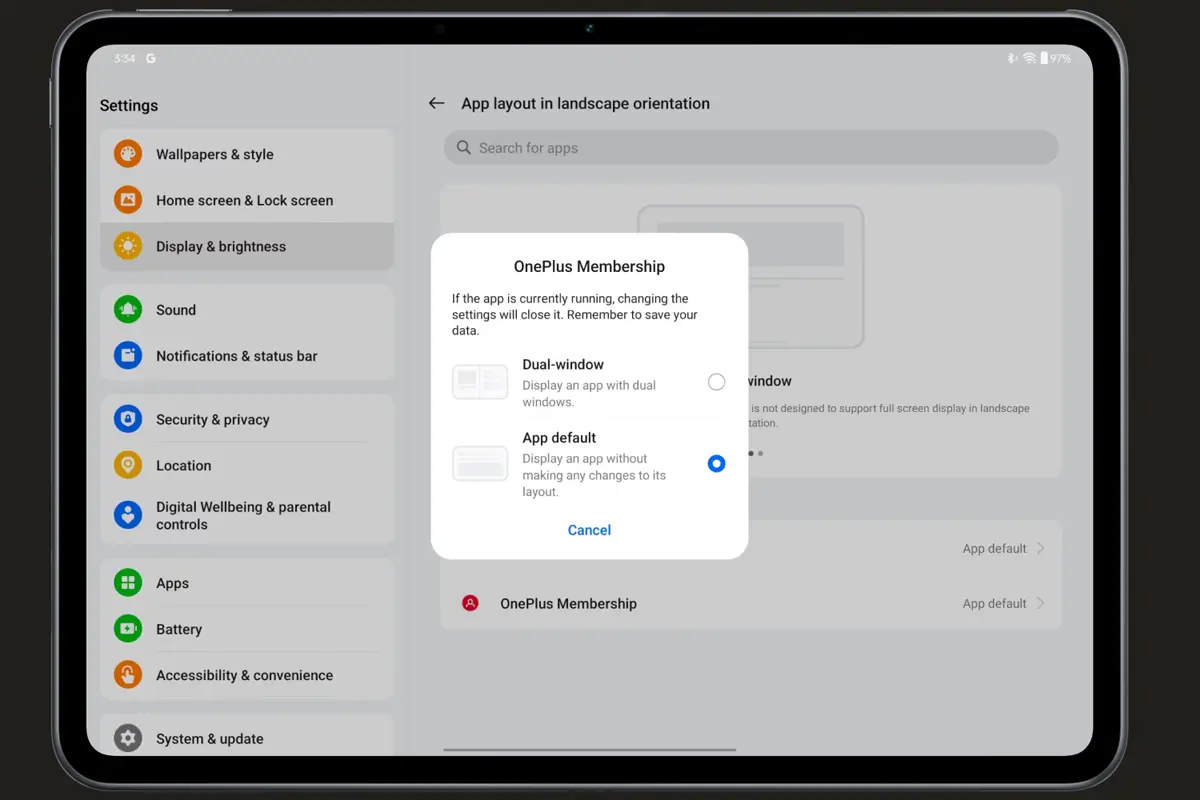Select the Dual-window radio button
Image resolution: width=1200 pixels, height=800 pixels.
tap(716, 382)
